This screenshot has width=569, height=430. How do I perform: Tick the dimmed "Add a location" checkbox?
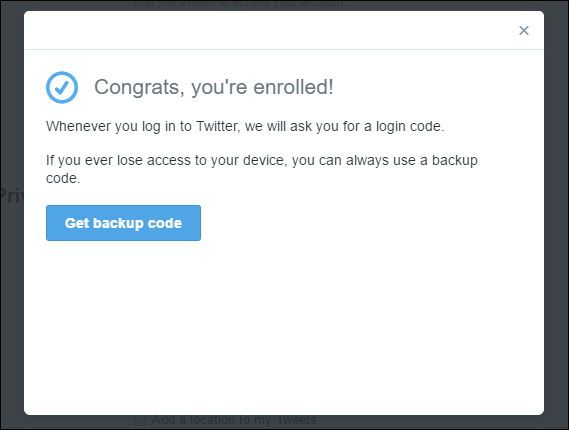coord(140,420)
